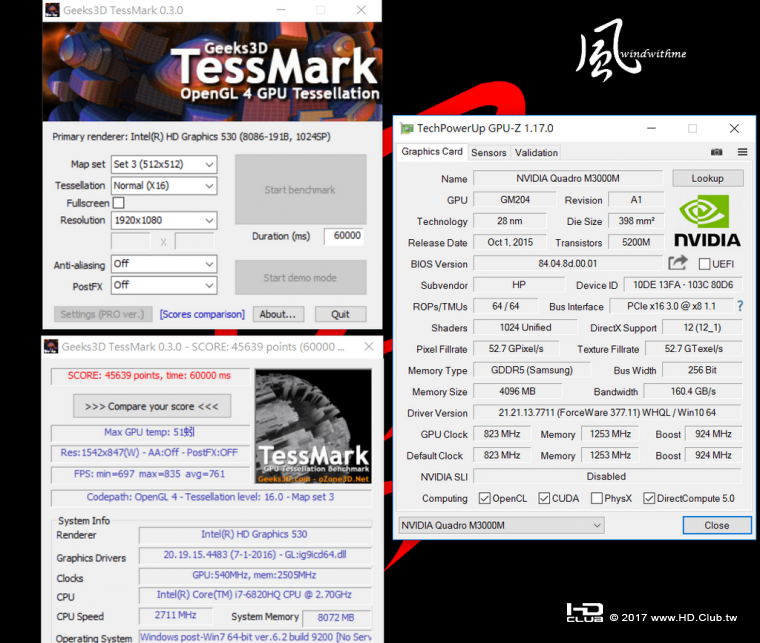Image resolution: width=760 pixels, height=643 pixels.
Task: Switch to the Sensors tab
Action: click(x=489, y=153)
